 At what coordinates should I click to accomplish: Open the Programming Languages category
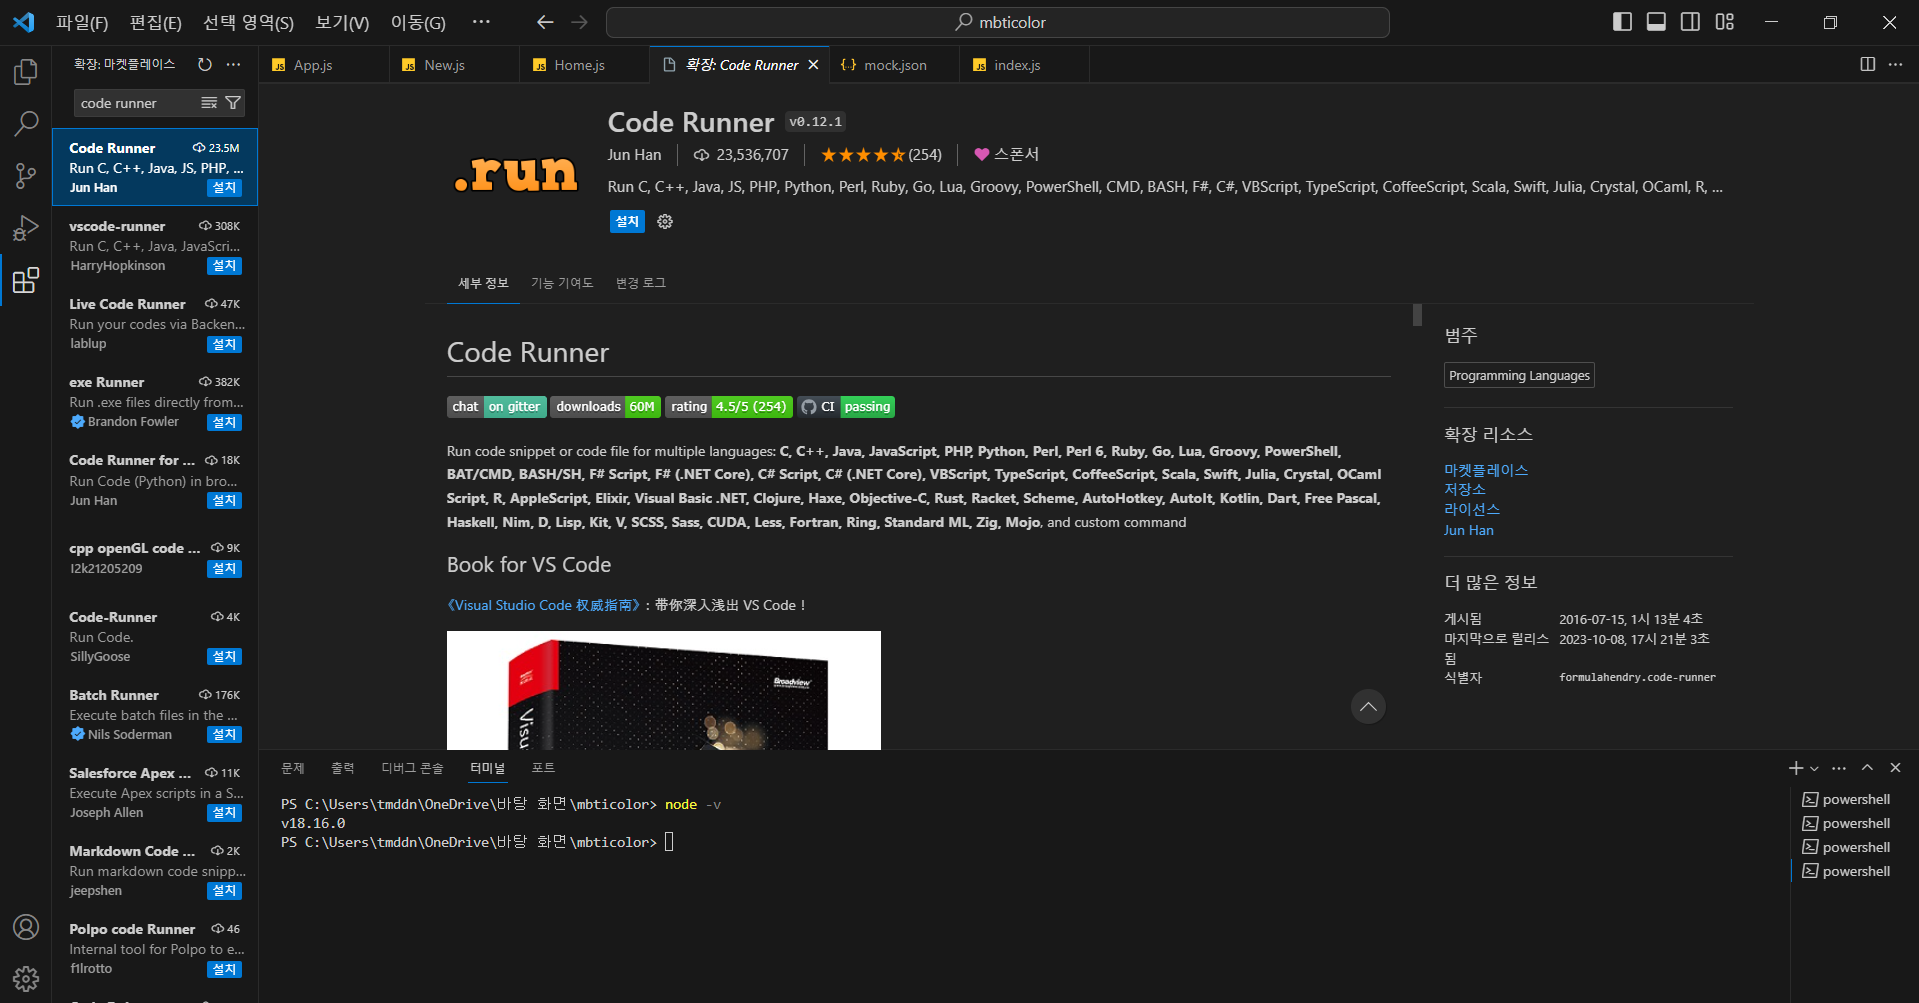(1519, 375)
